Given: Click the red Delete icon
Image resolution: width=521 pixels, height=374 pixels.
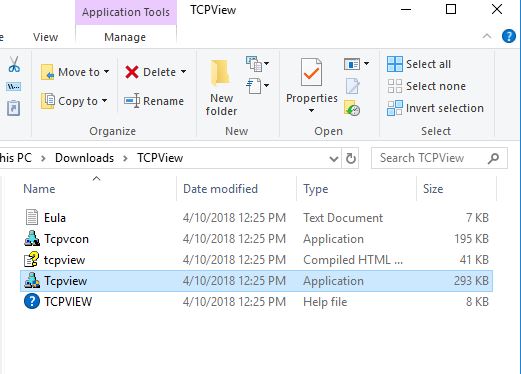Looking at the screenshot, I should (132, 72).
